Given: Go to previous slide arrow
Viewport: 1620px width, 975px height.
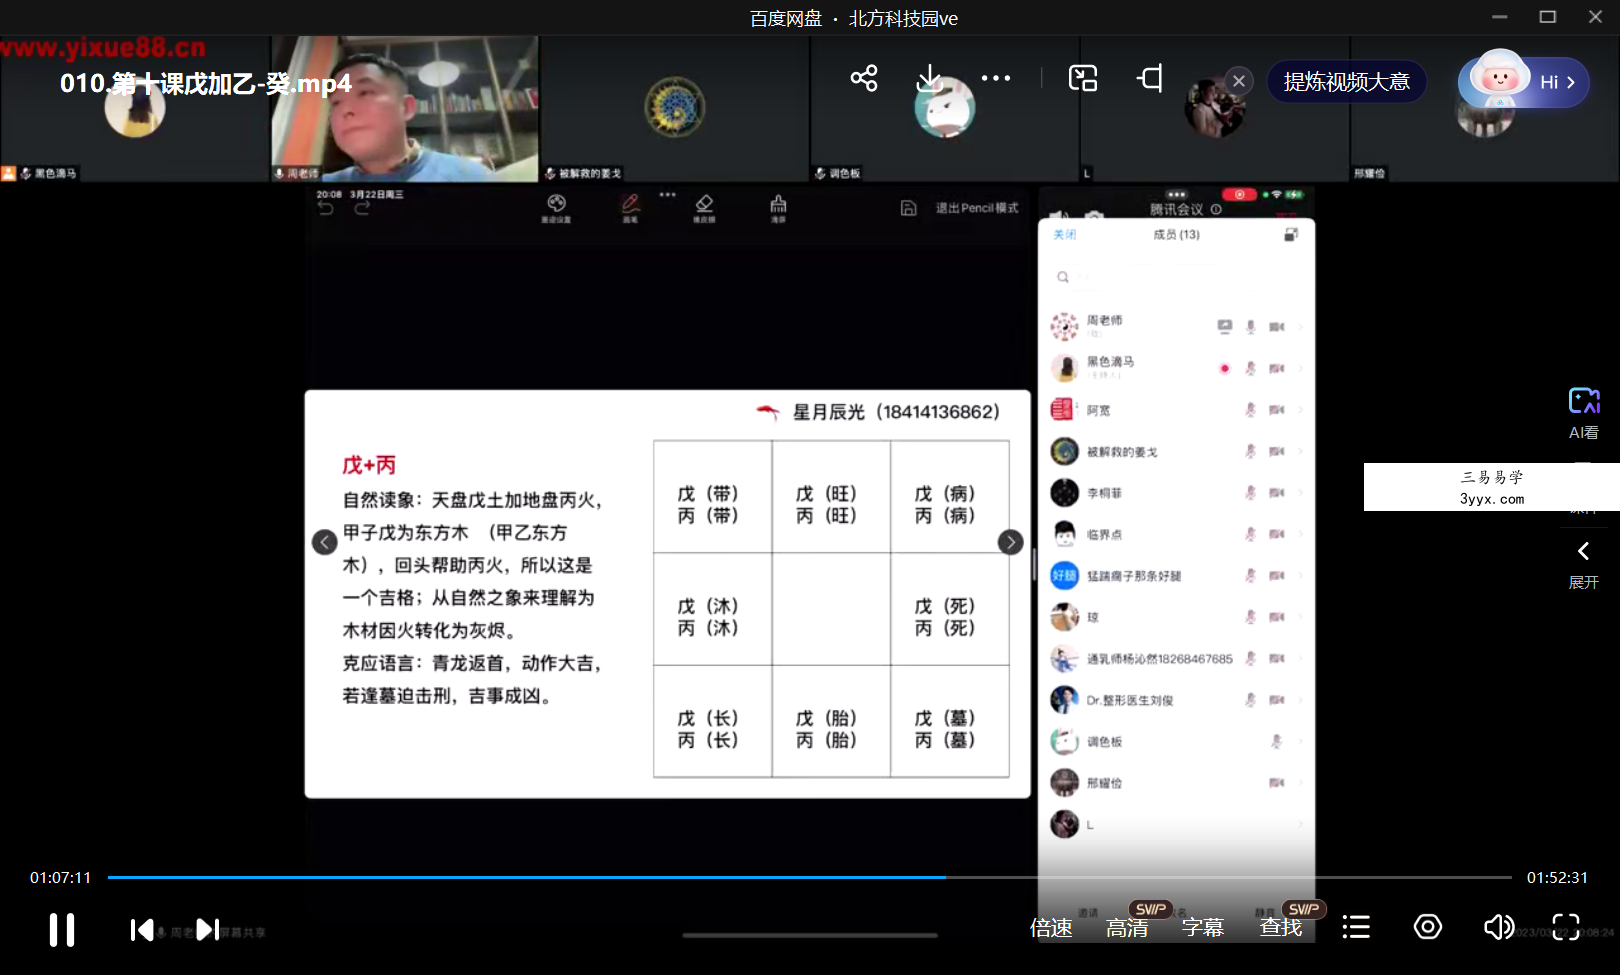Looking at the screenshot, I should (324, 542).
